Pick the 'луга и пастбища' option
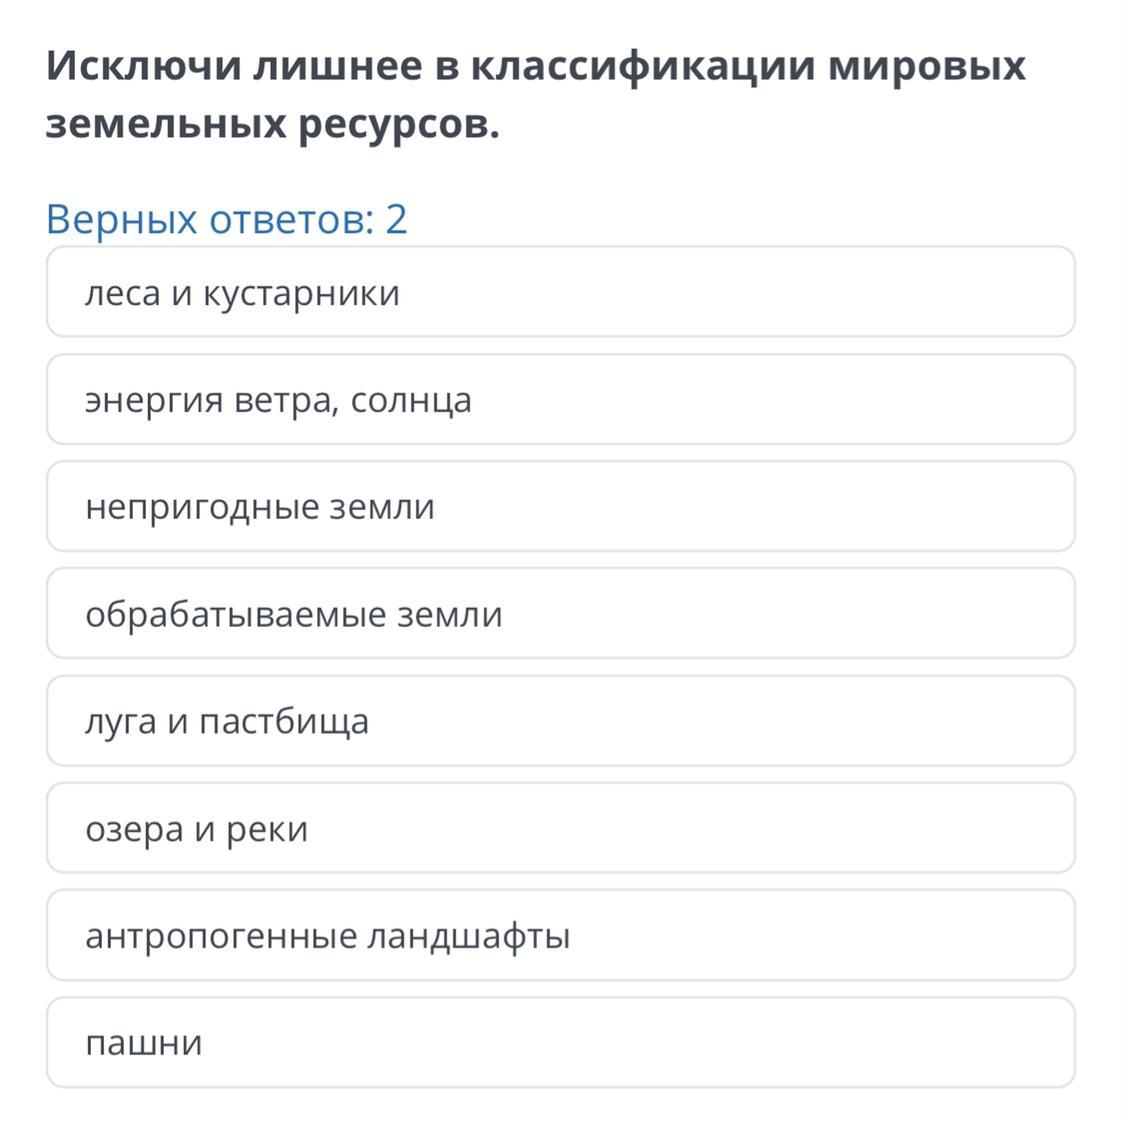 [561, 720]
